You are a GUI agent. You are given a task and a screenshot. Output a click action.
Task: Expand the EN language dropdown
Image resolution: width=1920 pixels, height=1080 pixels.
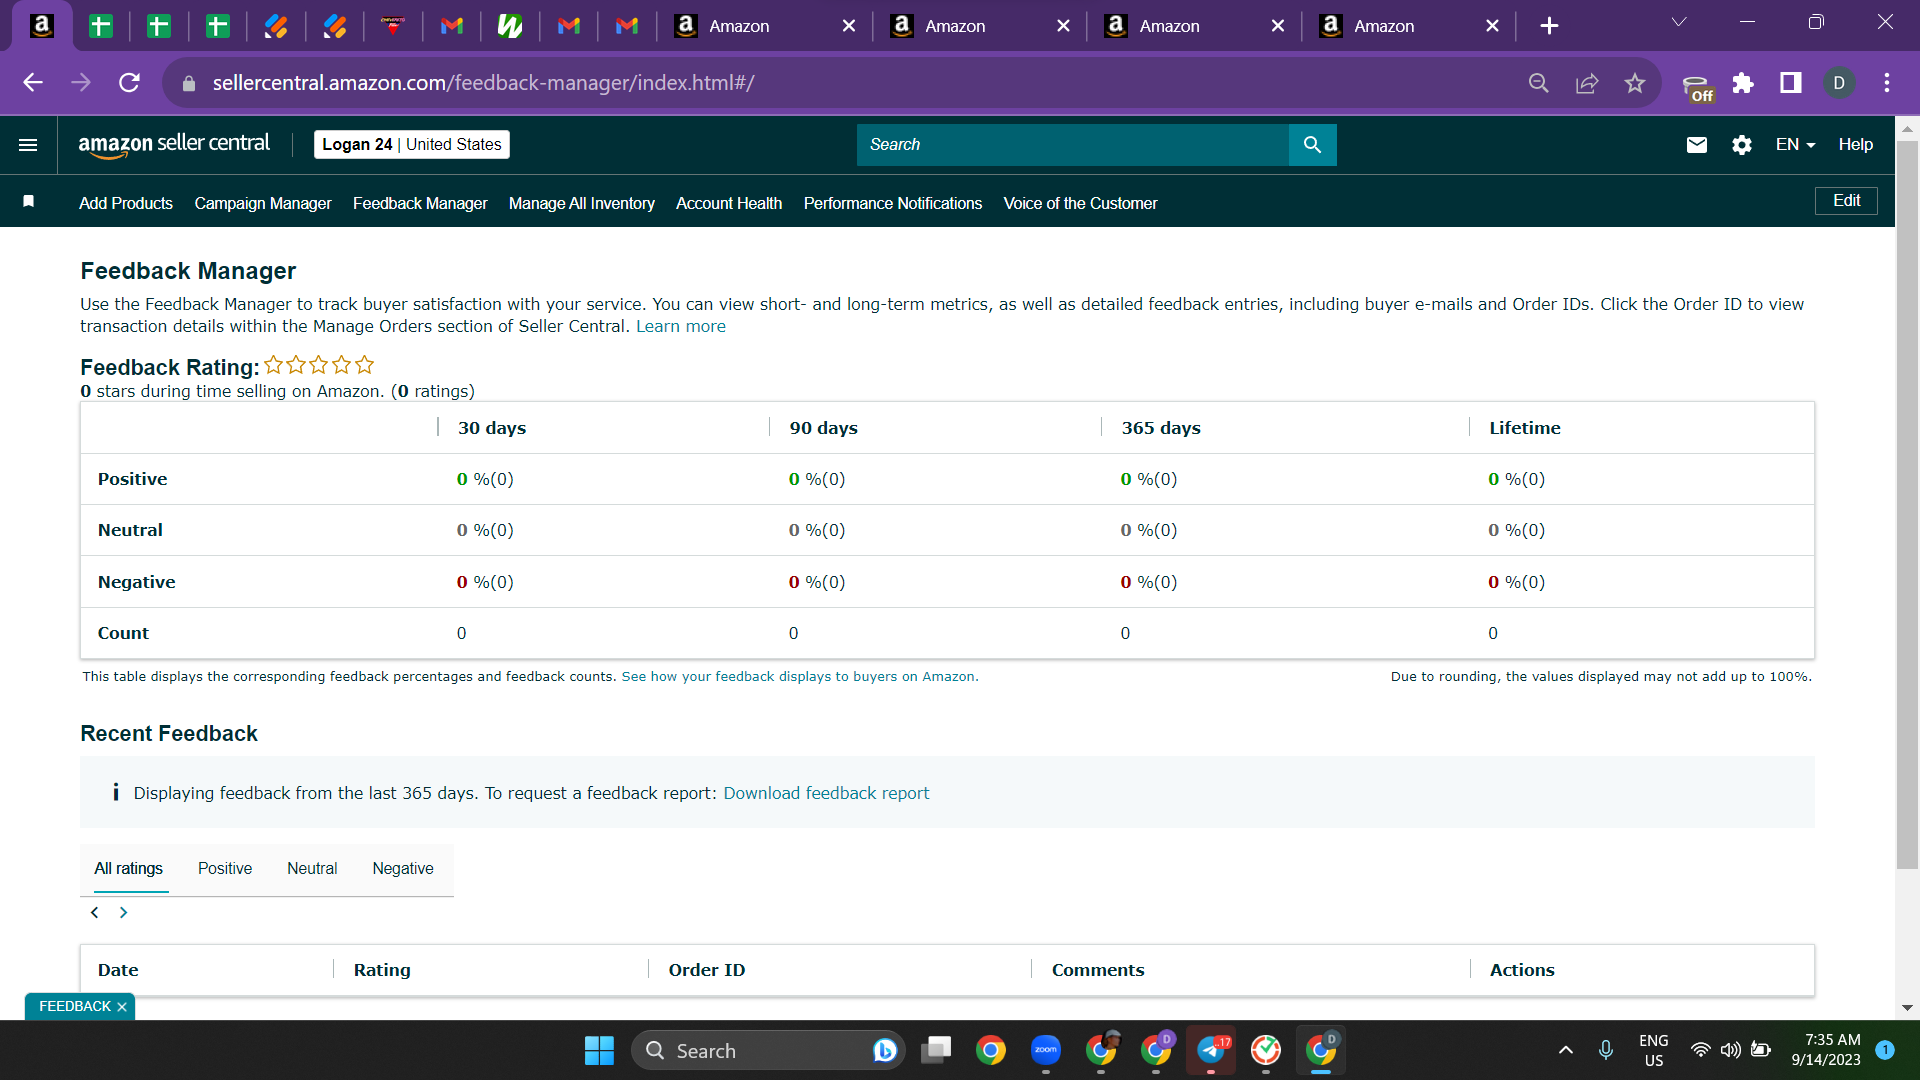[1795, 145]
